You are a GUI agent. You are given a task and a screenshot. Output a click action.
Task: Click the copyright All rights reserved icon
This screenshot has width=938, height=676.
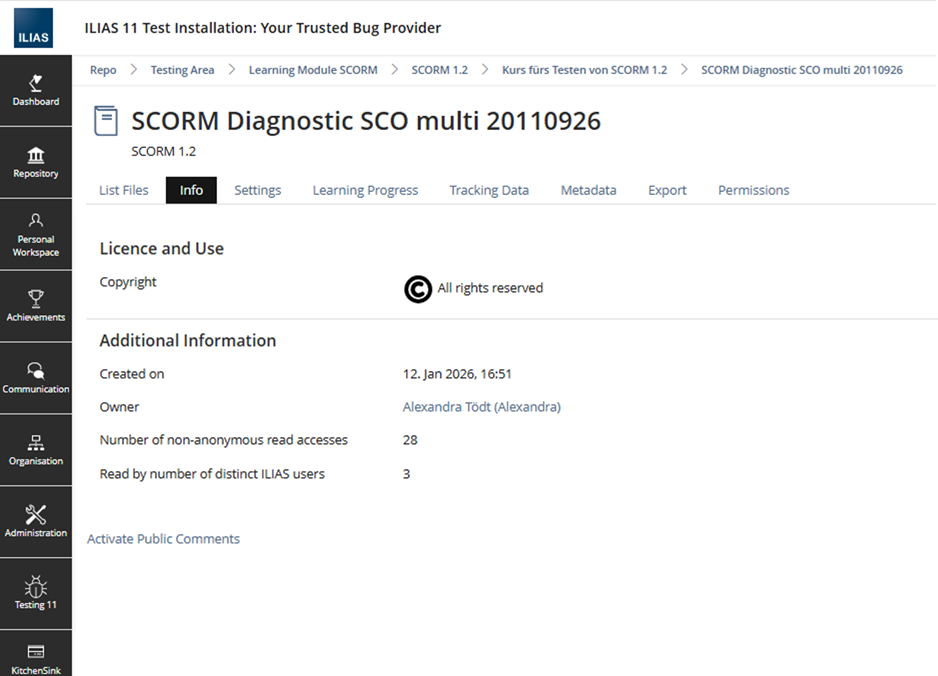(x=418, y=289)
